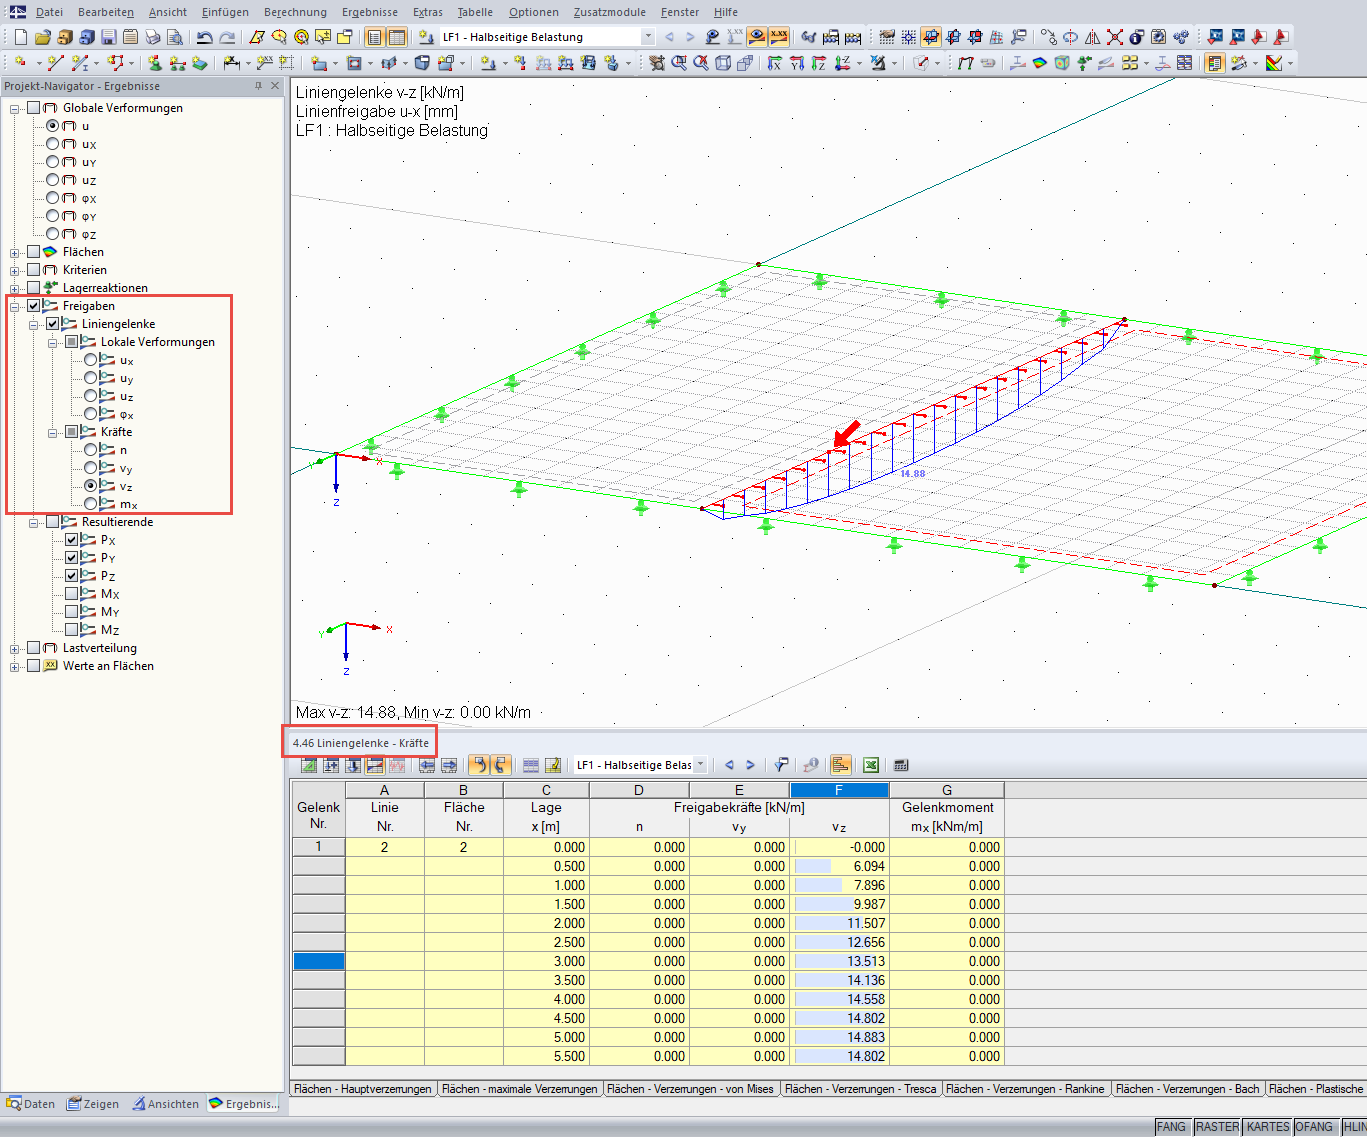1367x1137 pixels.
Task: Open Flächen - Verzerrungen - Tresca tab
Action: (x=860, y=1089)
